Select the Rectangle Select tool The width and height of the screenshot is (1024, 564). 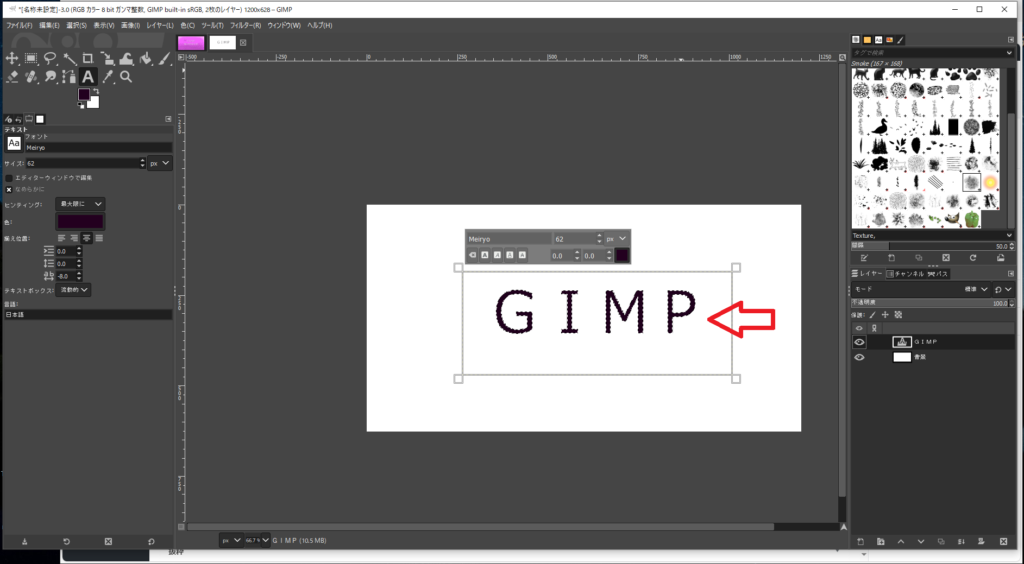click(31, 59)
